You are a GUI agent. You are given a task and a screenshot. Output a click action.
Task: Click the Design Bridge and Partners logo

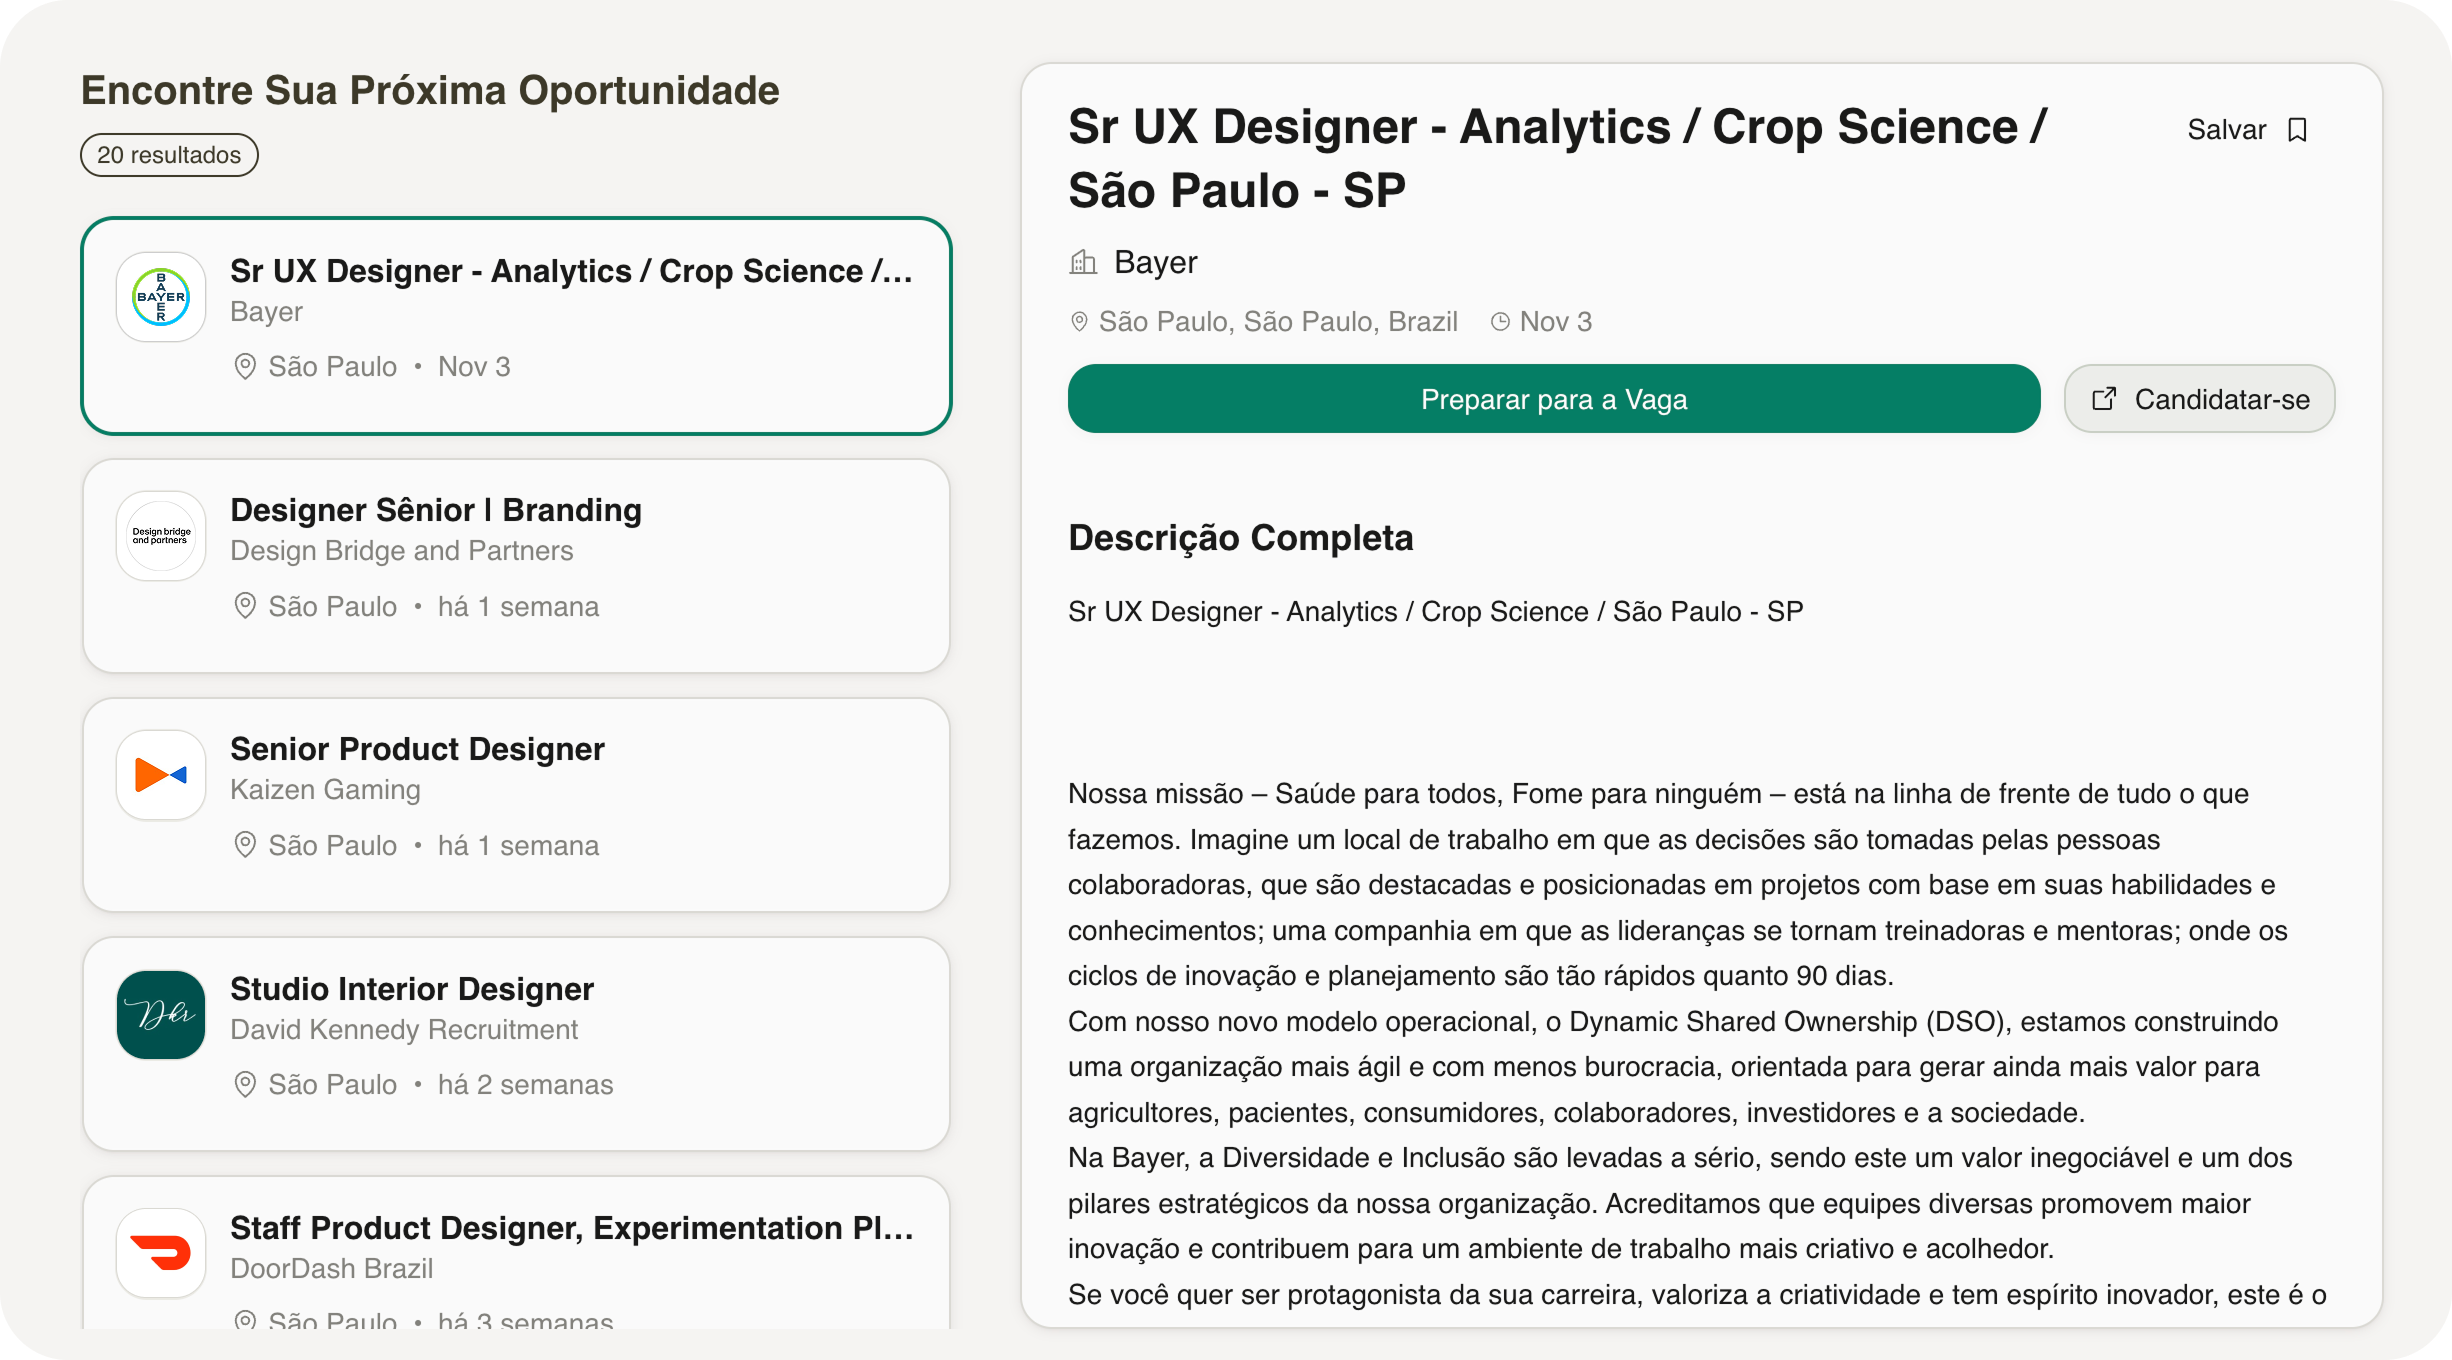pos(161,536)
